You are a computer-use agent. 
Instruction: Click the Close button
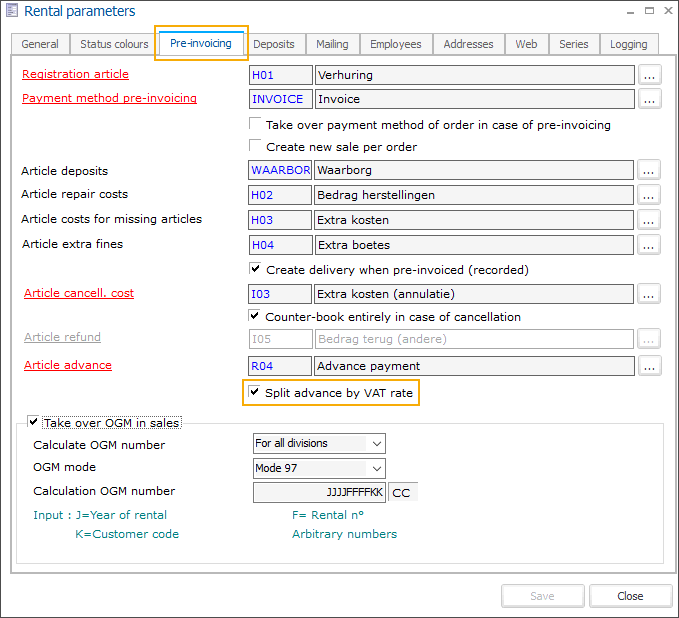coord(630,596)
